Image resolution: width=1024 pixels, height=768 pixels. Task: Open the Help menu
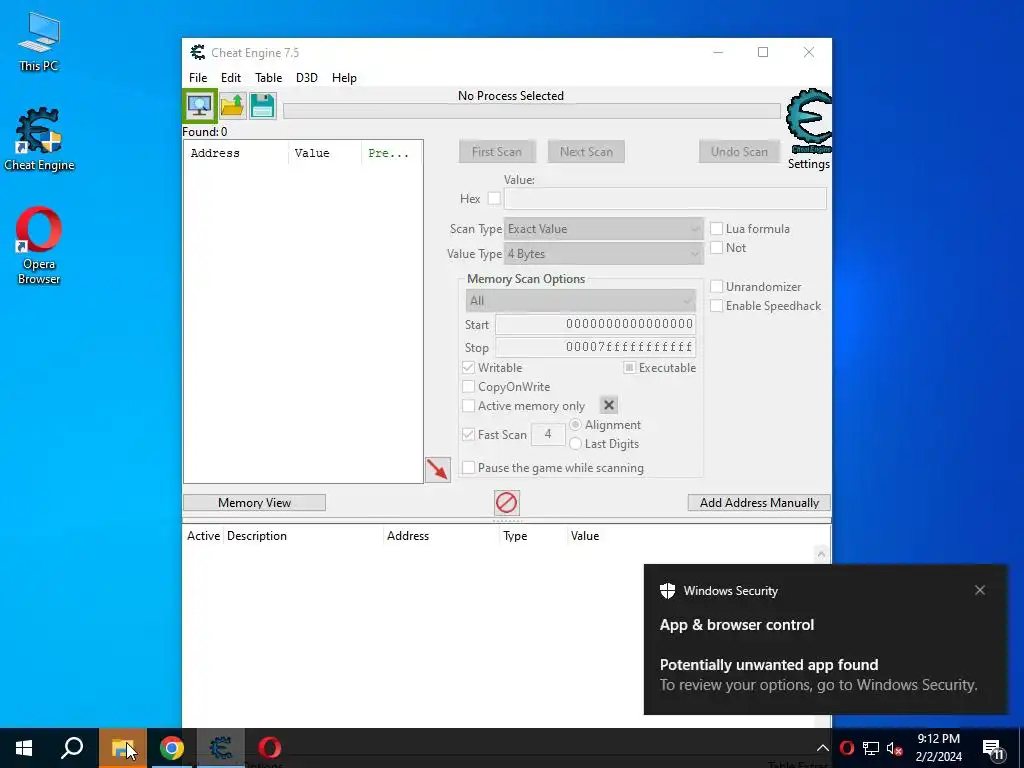click(x=344, y=78)
